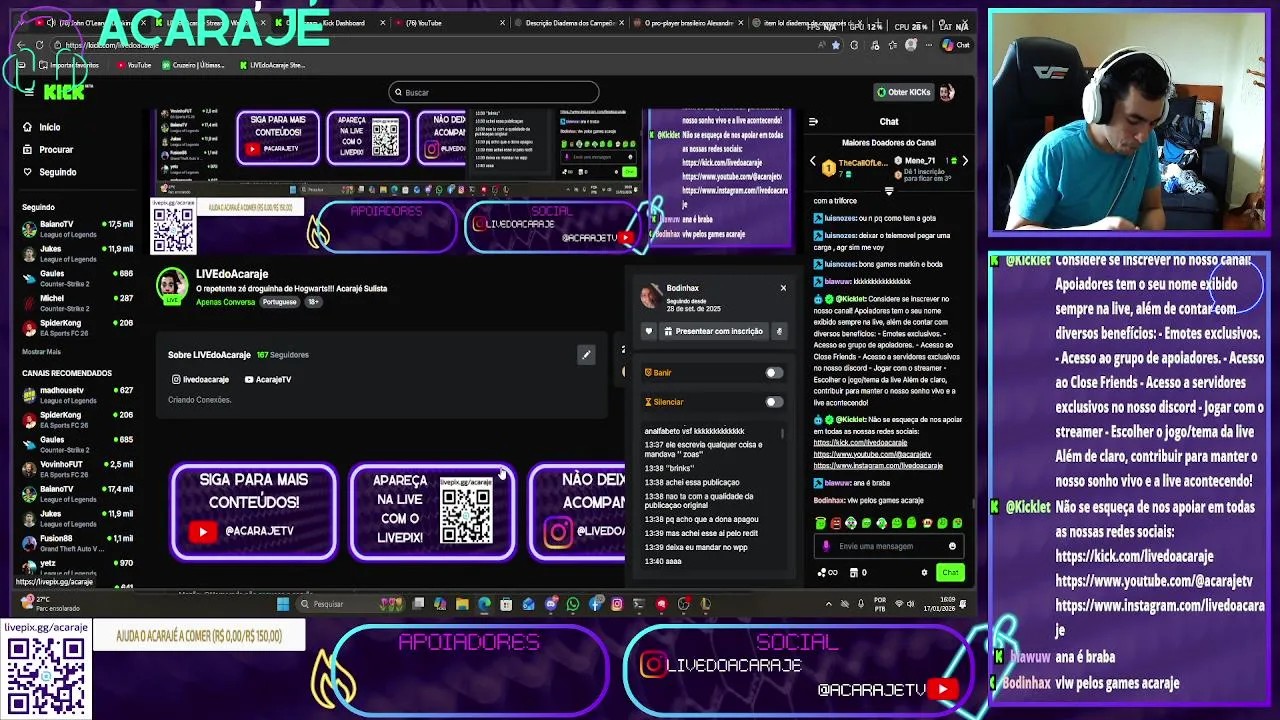Open Michel channel in Seguindo list
This screenshot has width=1280, height=720.
pos(78,303)
